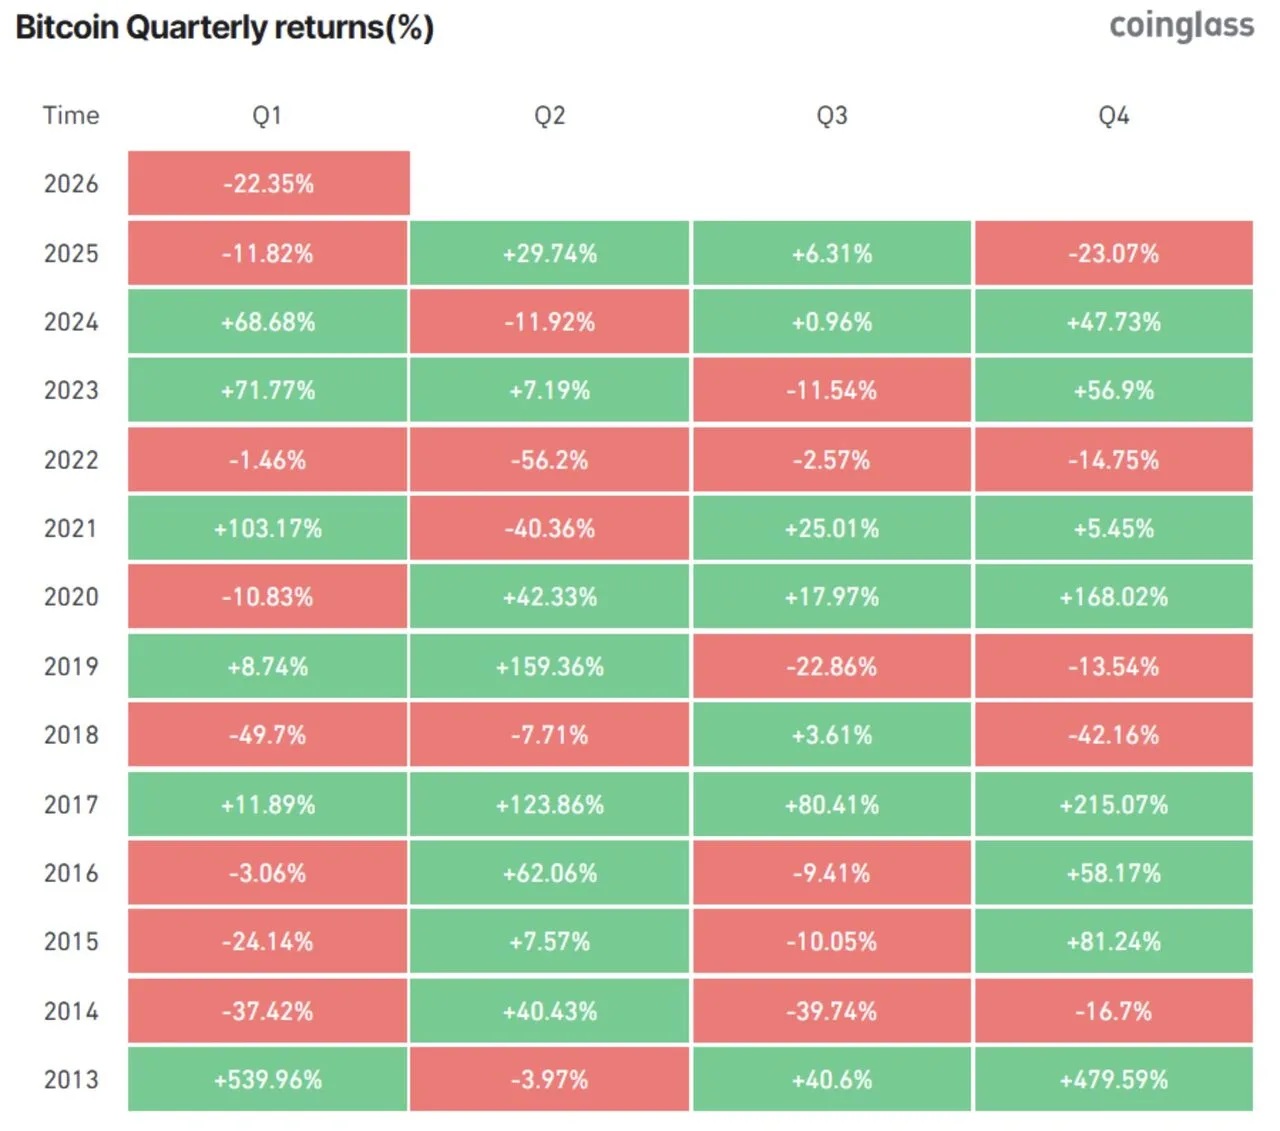Select the 2013 Q1 cell +539.96%
The height and width of the screenshot is (1131, 1280).
(x=268, y=1080)
